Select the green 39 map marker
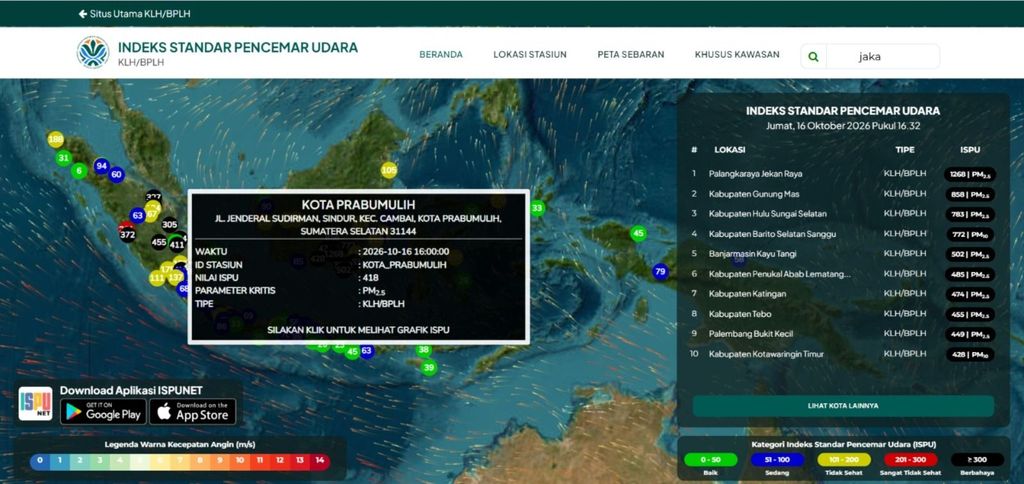The image size is (1024, 484). click(428, 368)
